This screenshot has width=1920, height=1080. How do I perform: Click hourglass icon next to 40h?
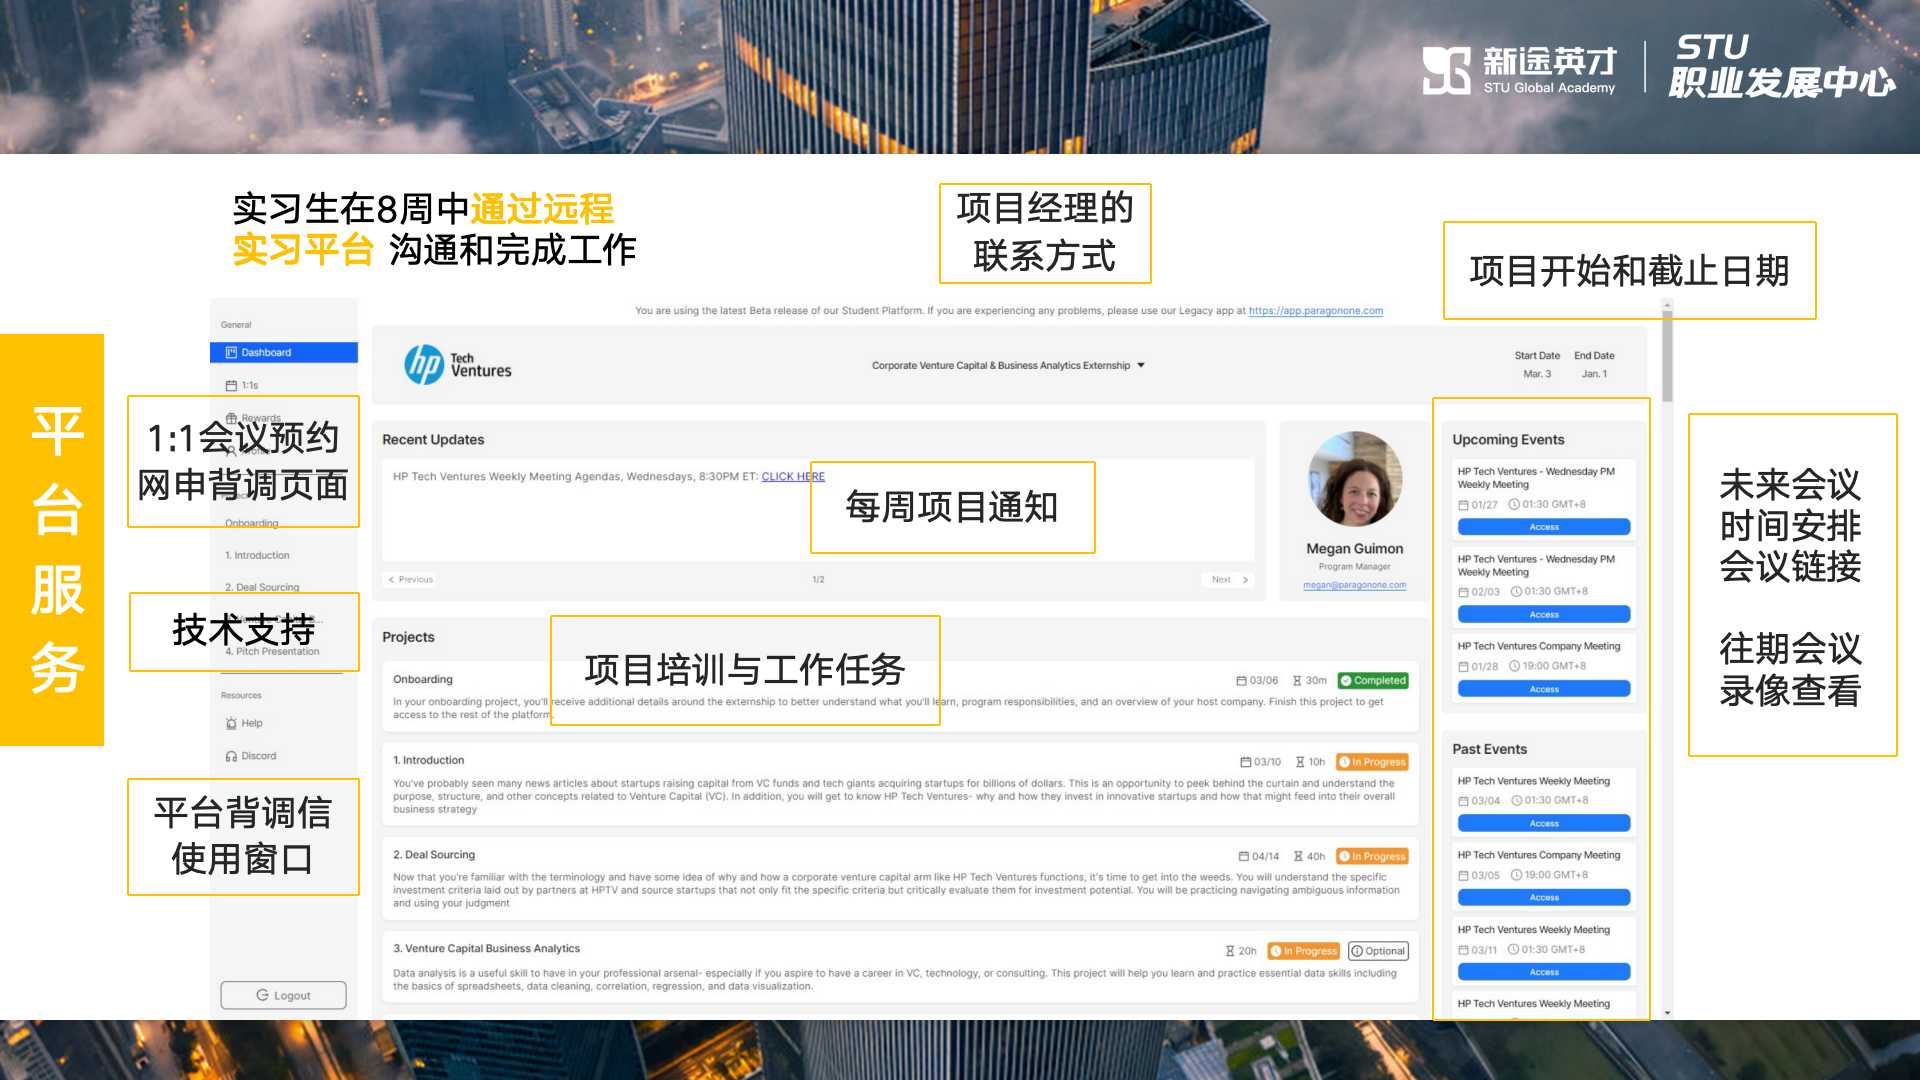[x=1298, y=856]
